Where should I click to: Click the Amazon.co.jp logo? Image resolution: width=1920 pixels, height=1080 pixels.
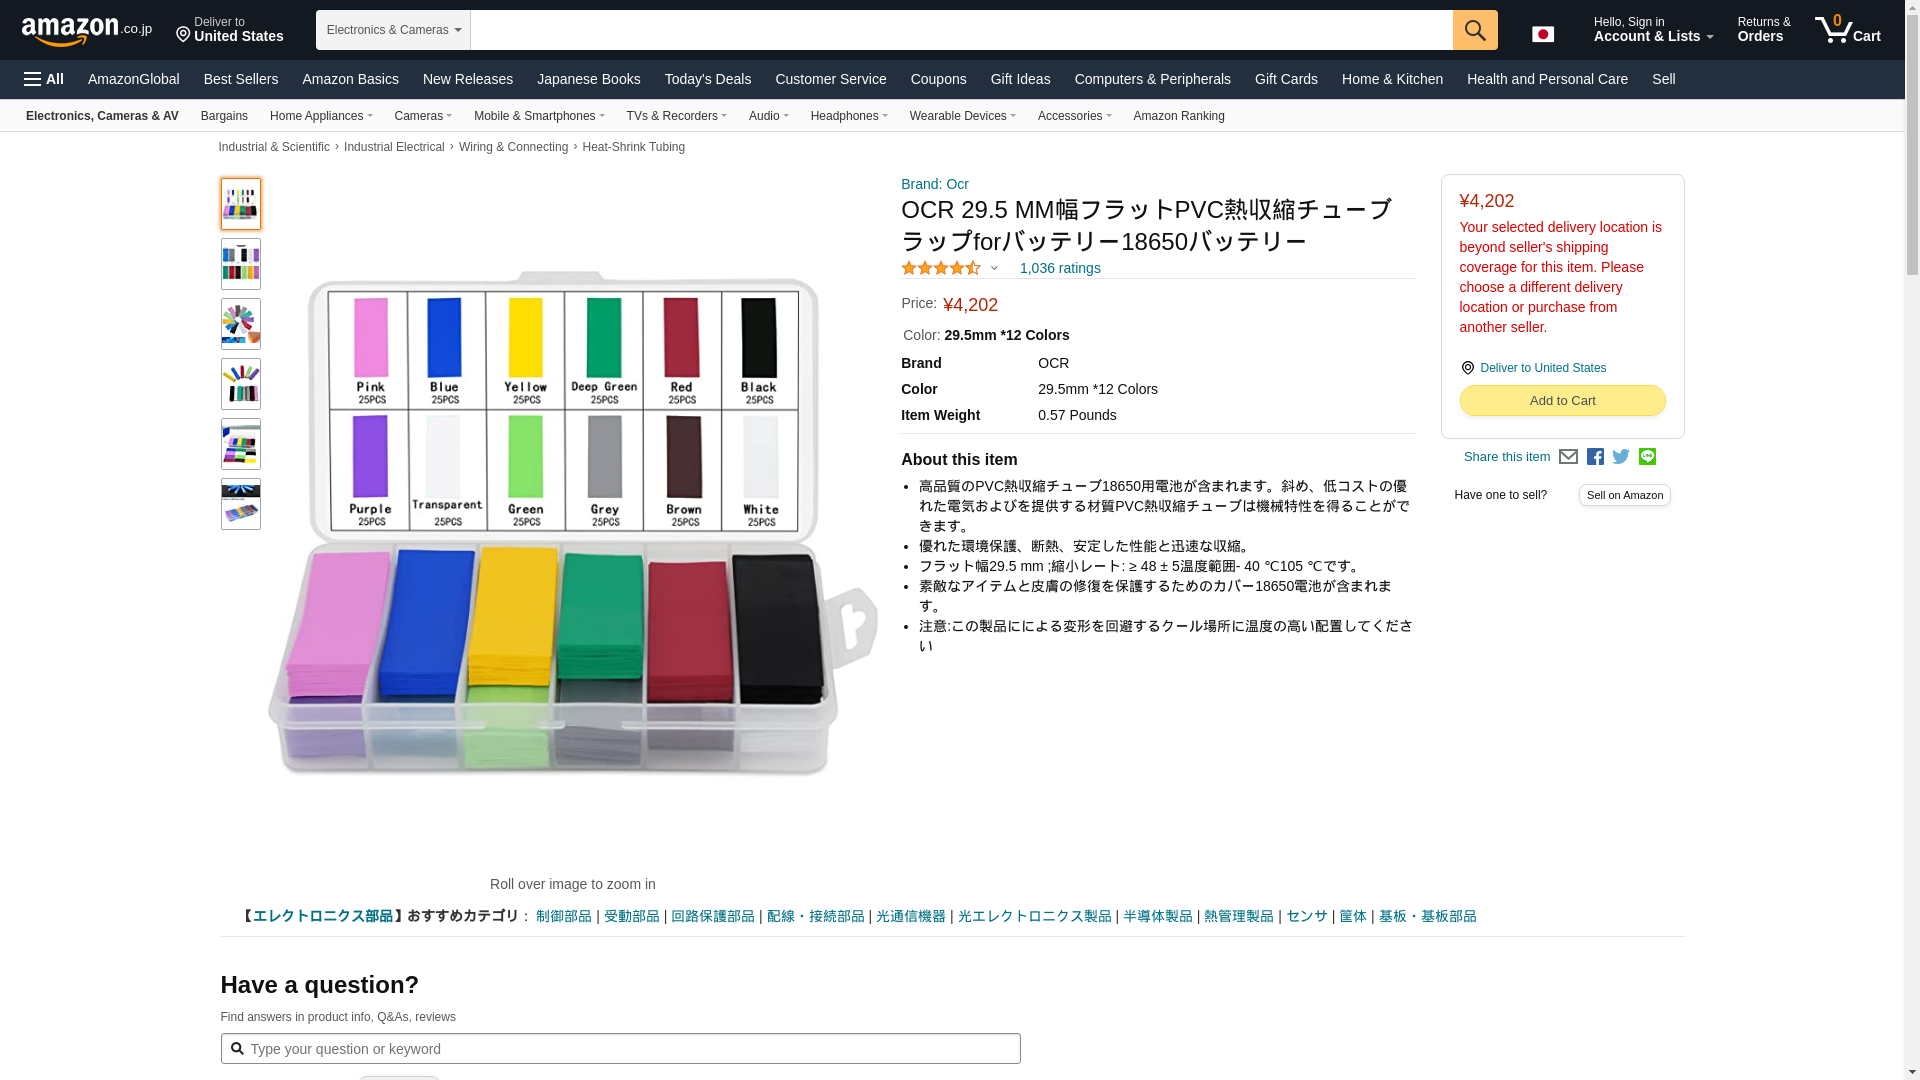pyautogui.click(x=87, y=31)
